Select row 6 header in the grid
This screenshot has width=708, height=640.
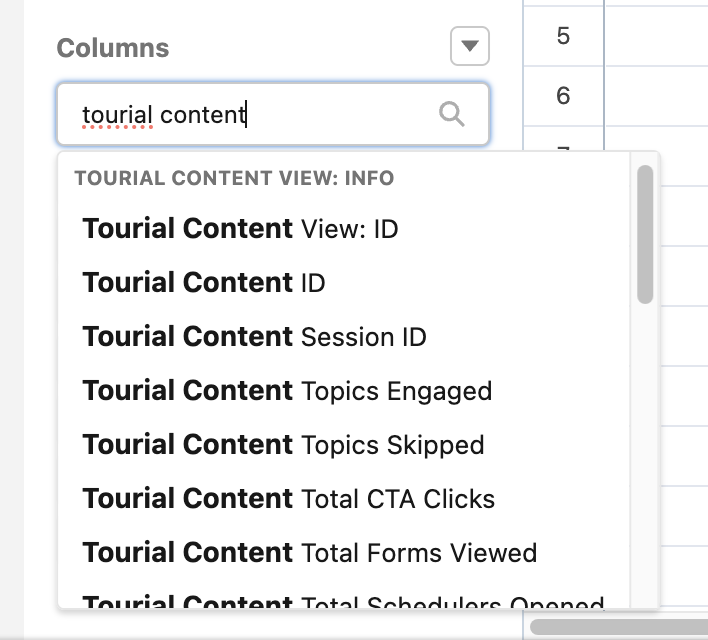click(x=563, y=96)
